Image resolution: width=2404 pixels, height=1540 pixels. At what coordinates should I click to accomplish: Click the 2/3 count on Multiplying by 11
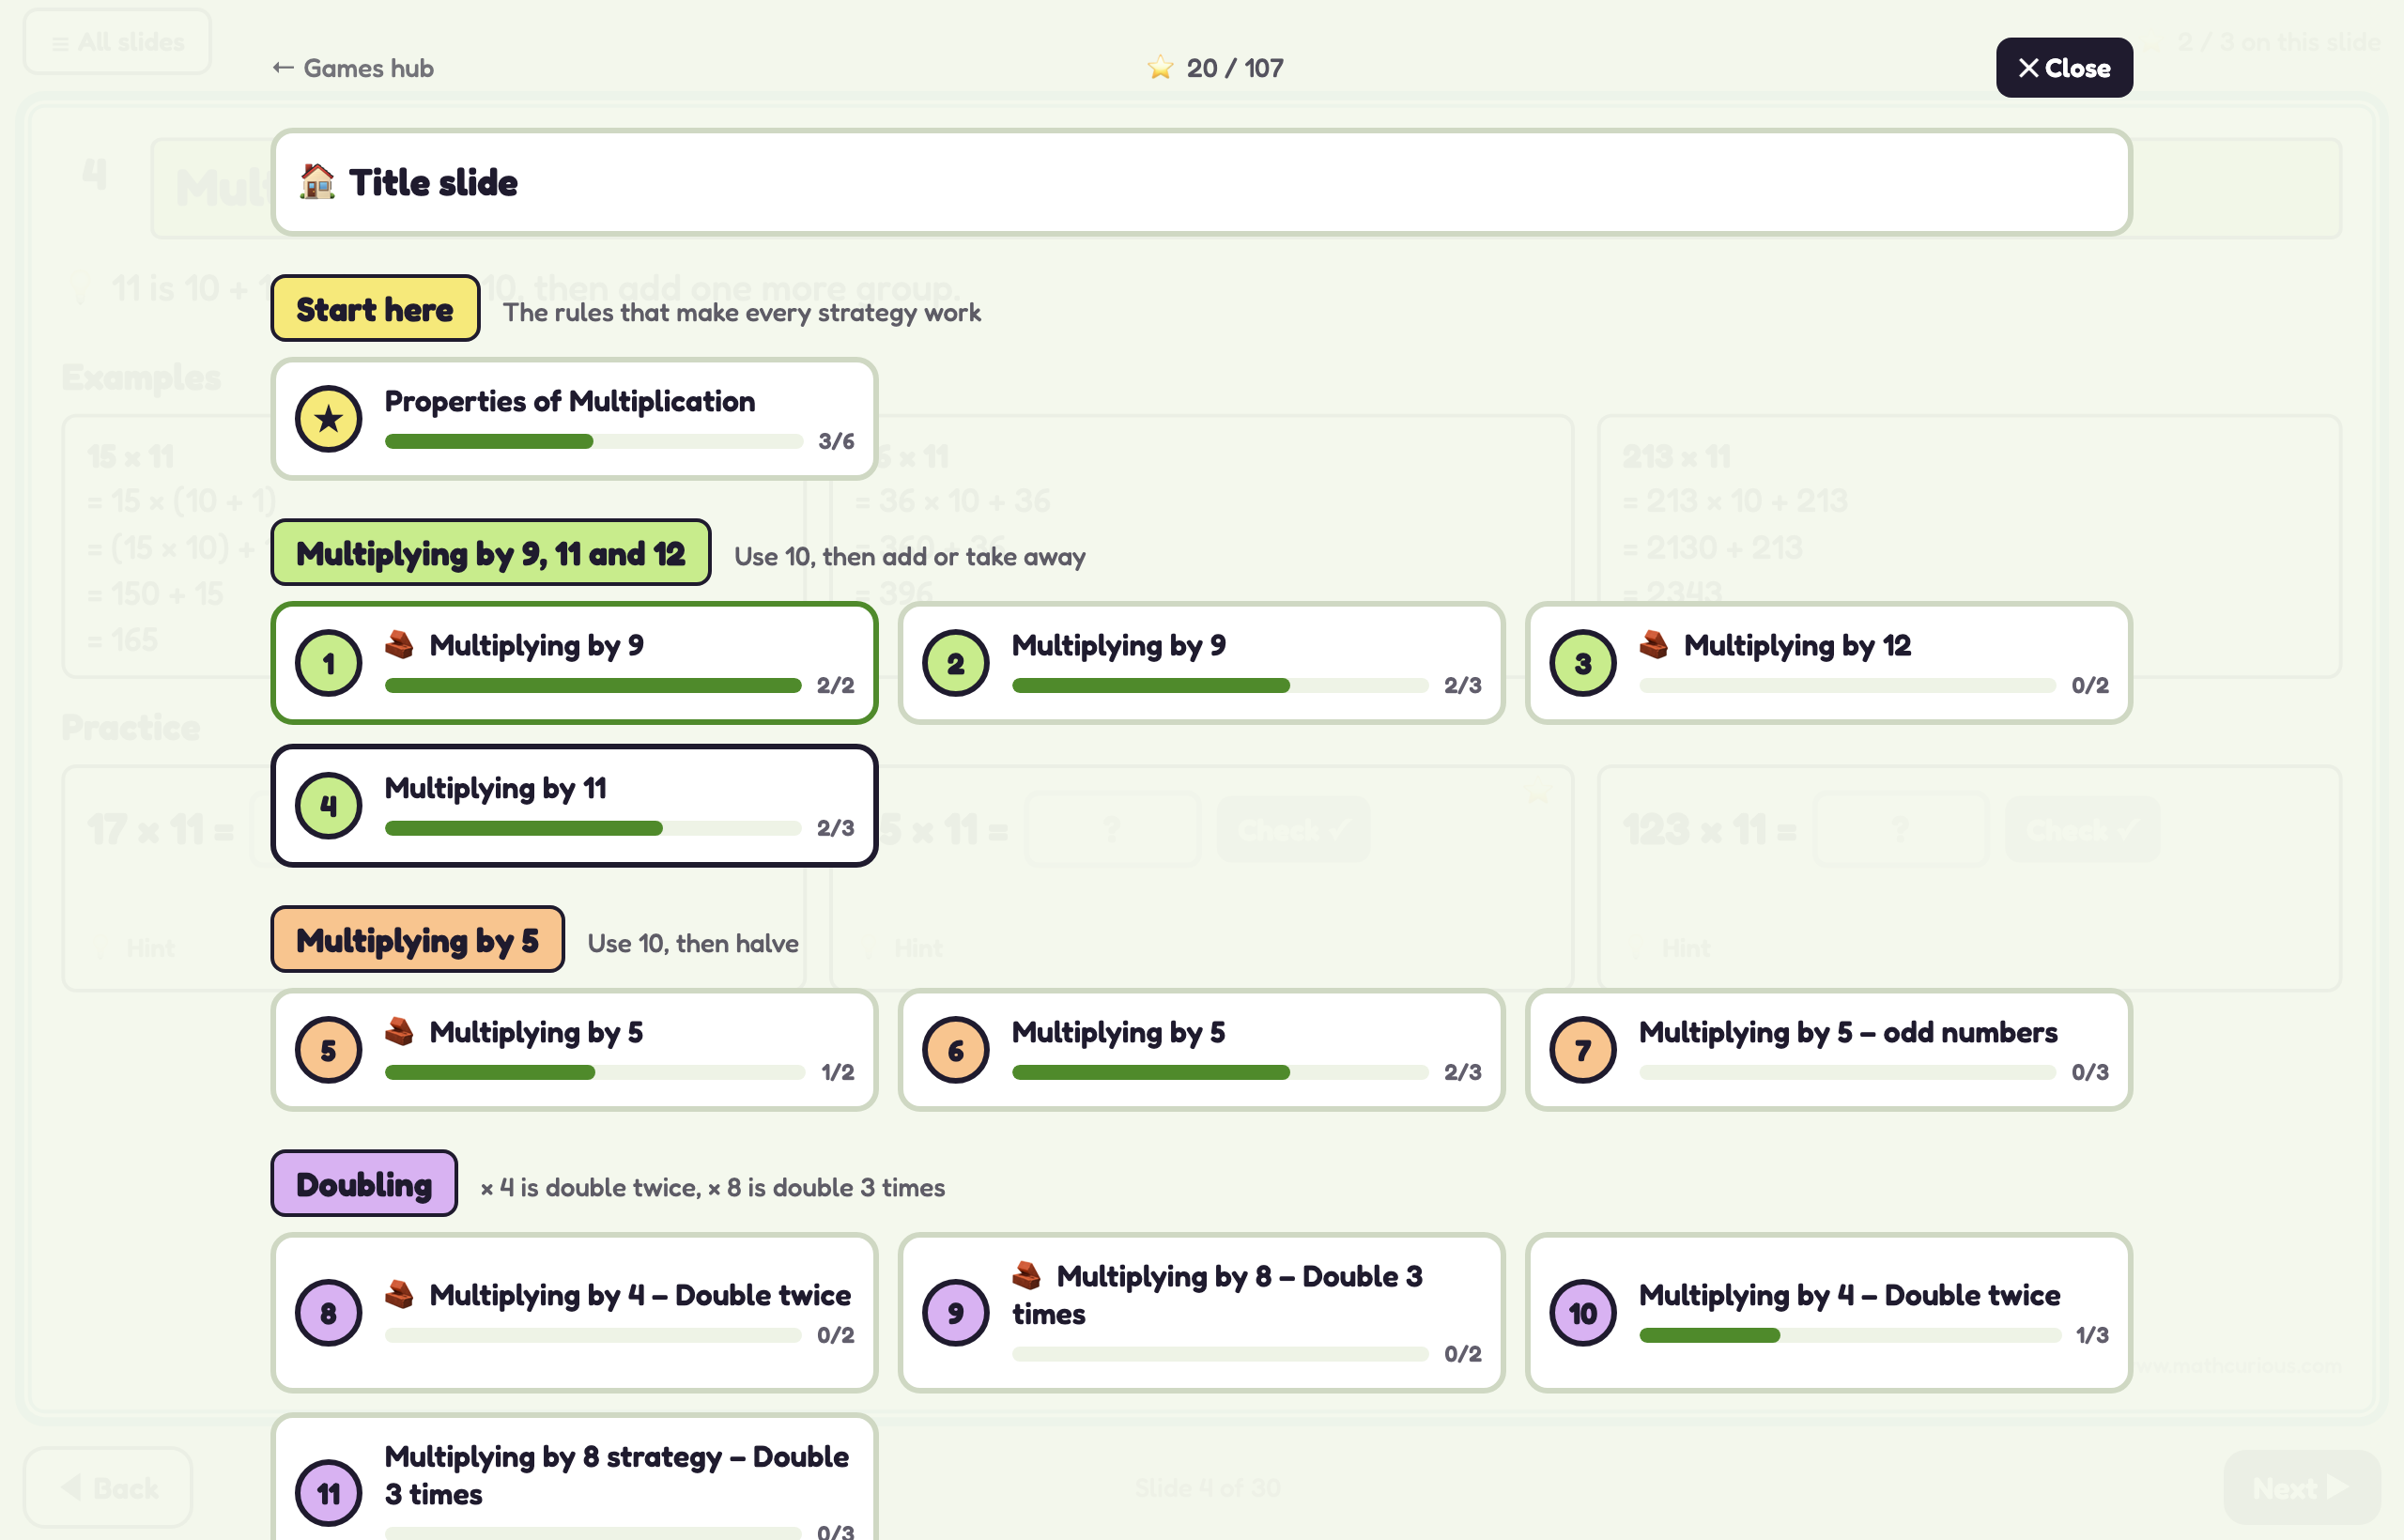point(835,829)
